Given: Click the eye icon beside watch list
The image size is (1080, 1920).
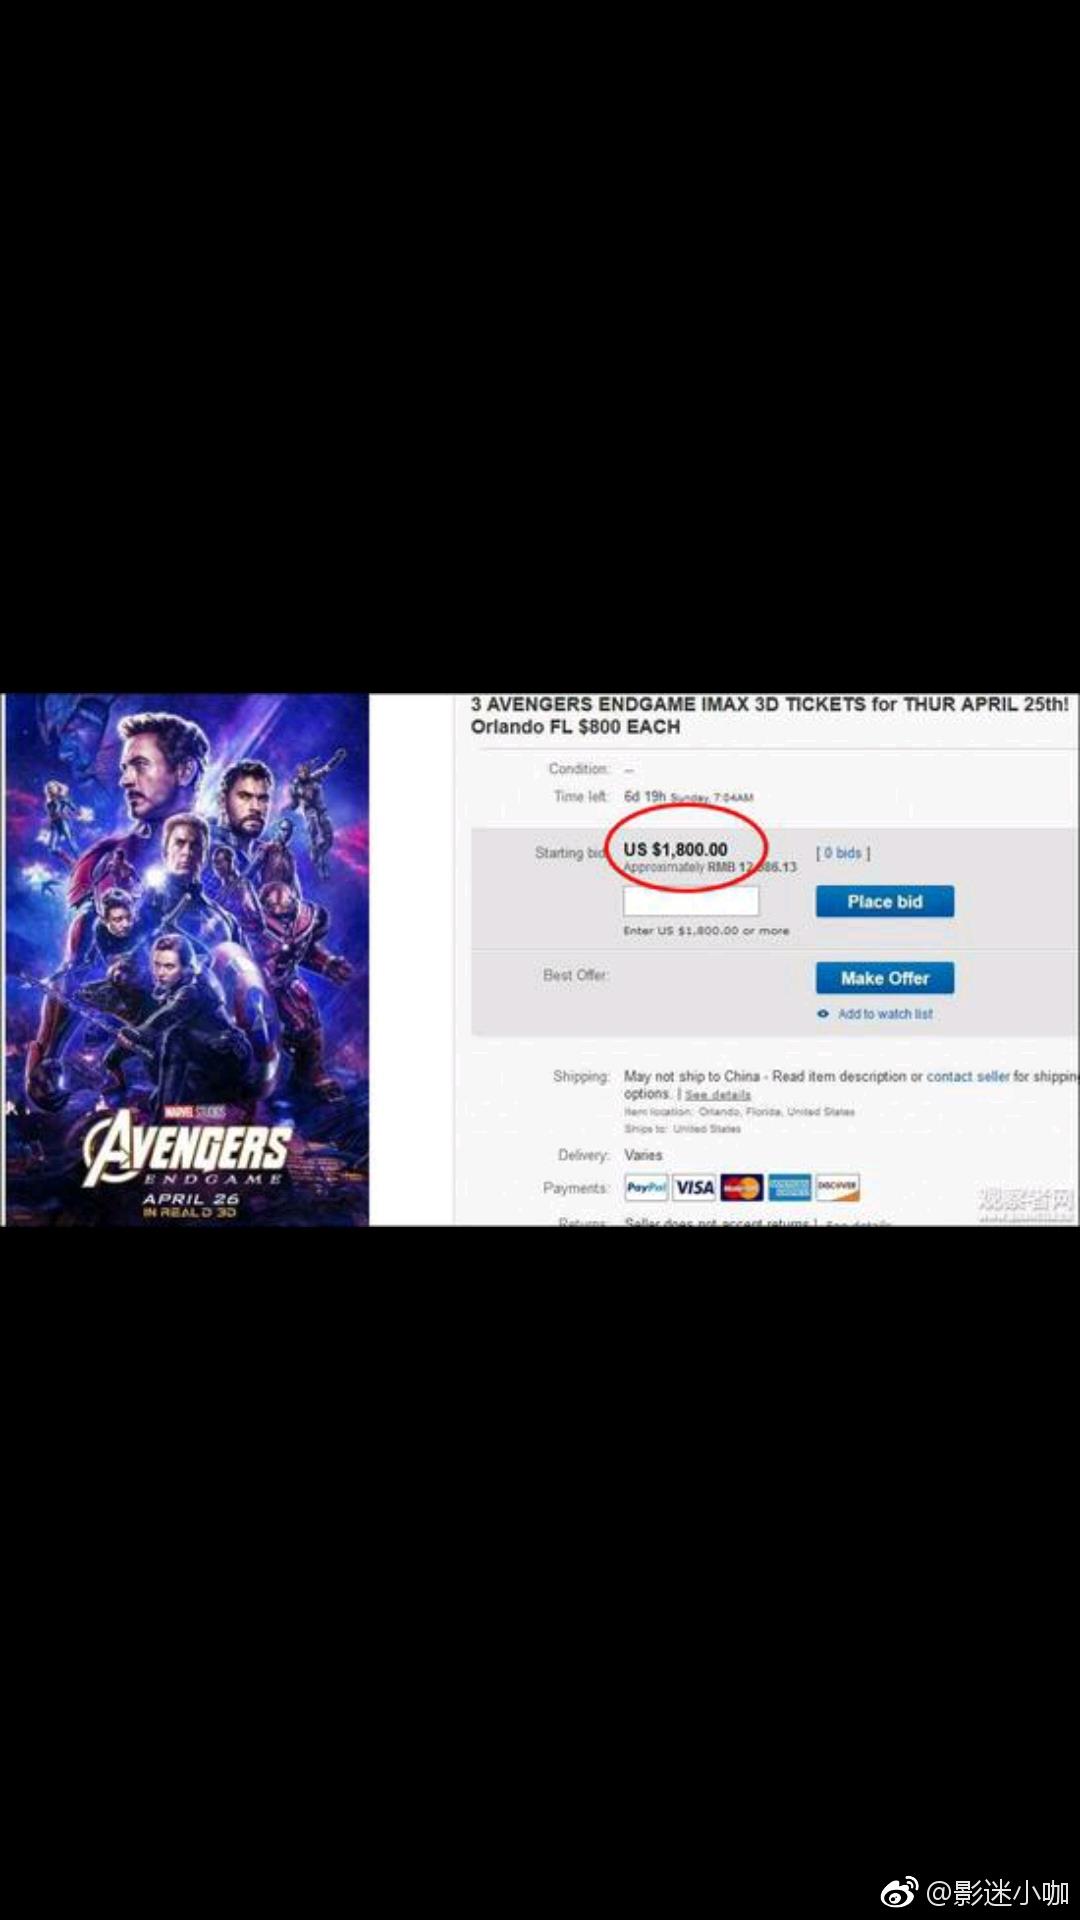Looking at the screenshot, I should 823,1014.
